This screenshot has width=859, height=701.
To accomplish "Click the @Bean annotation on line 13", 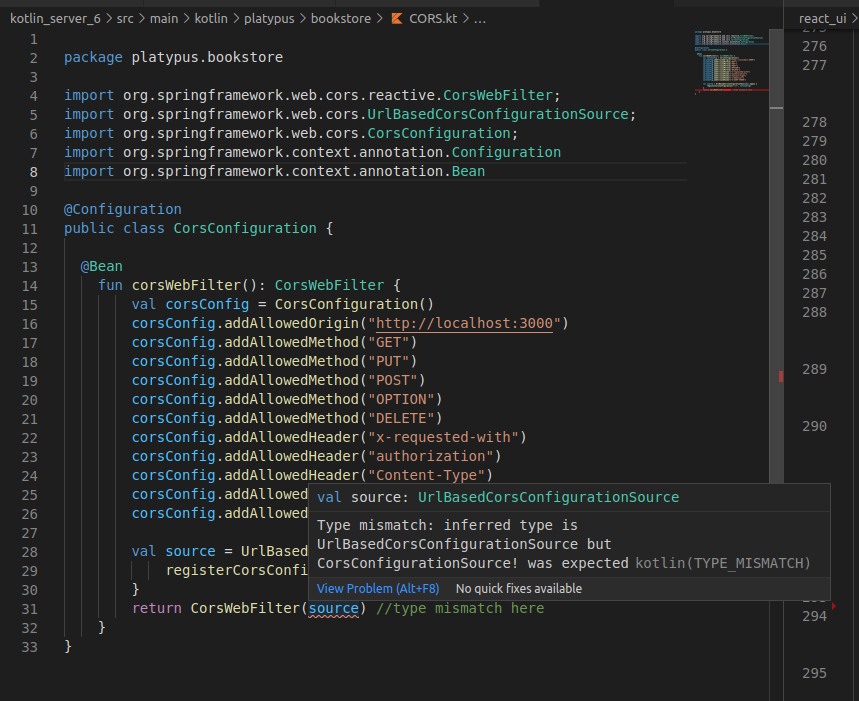I will 102,266.
